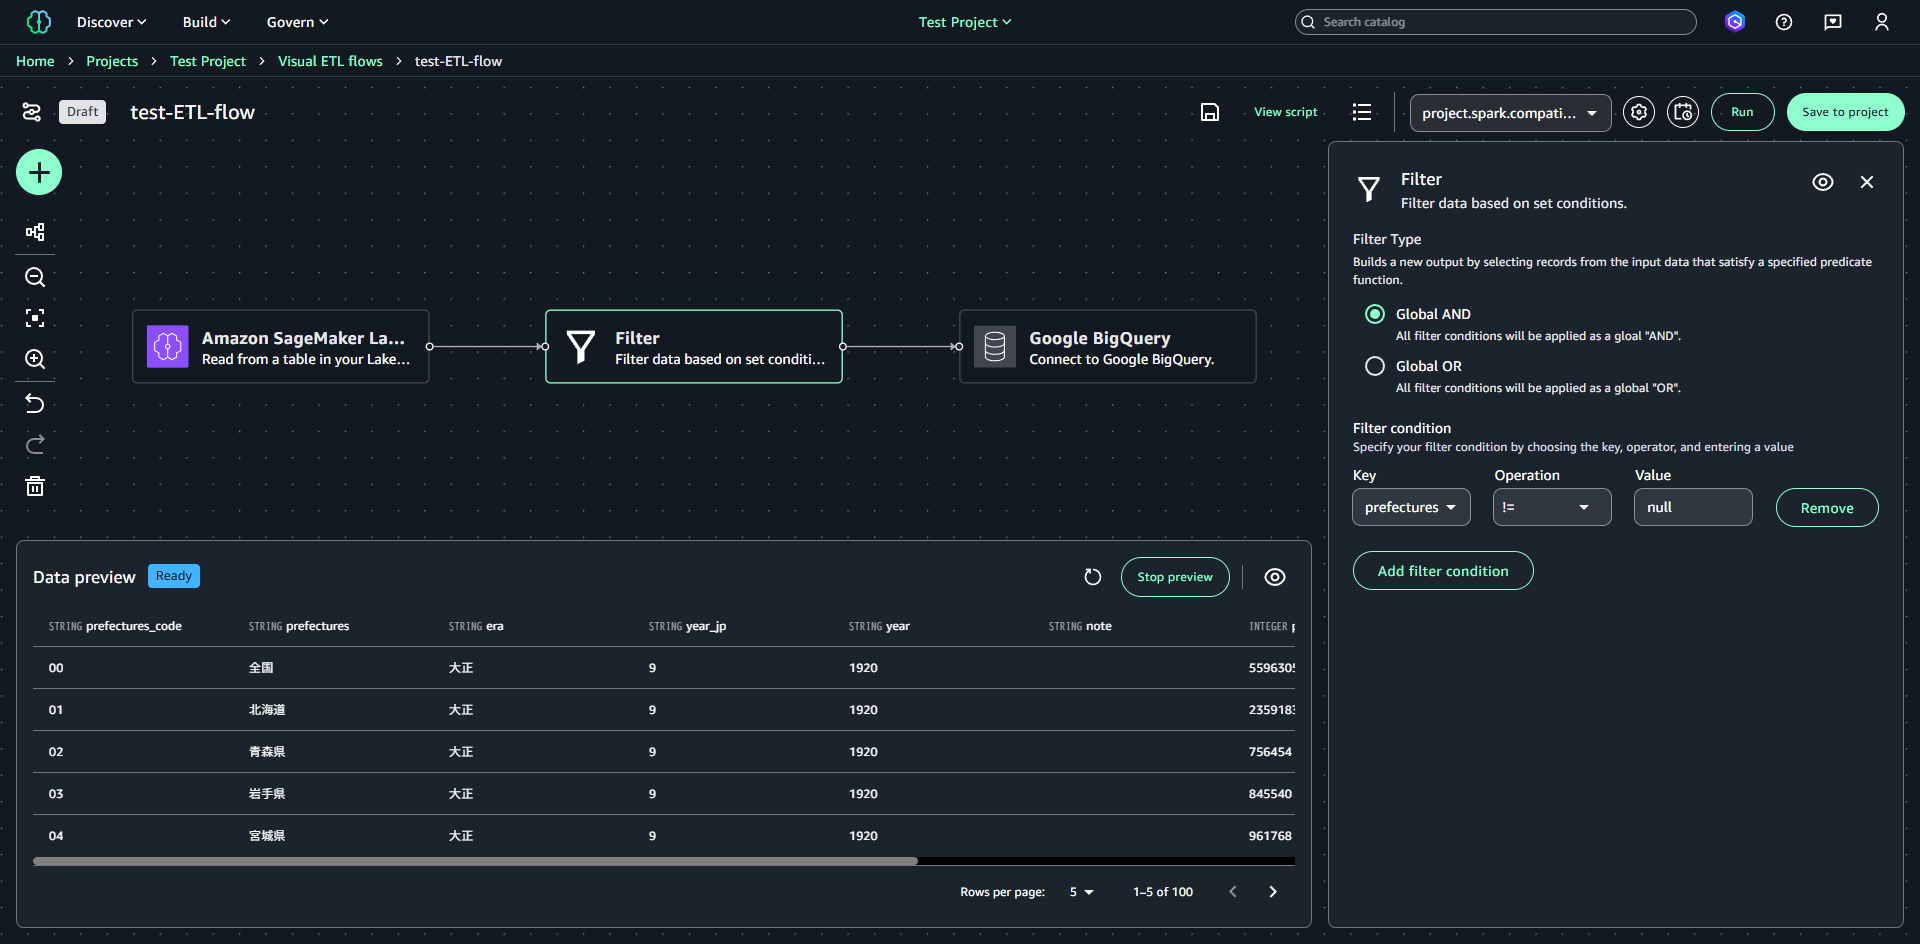The image size is (1920, 944).
Task: Close the Filter panel
Action: (1867, 182)
